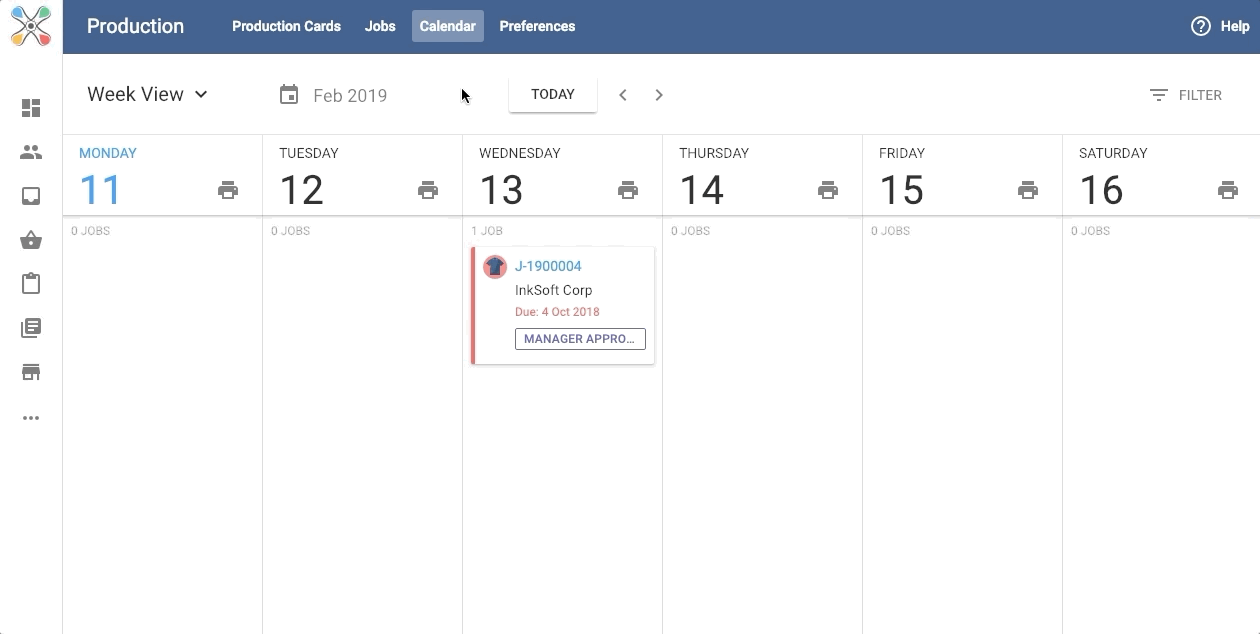Image resolution: width=1260 pixels, height=634 pixels.
Task: Open the Dashboard from the sidebar
Action: (x=31, y=108)
